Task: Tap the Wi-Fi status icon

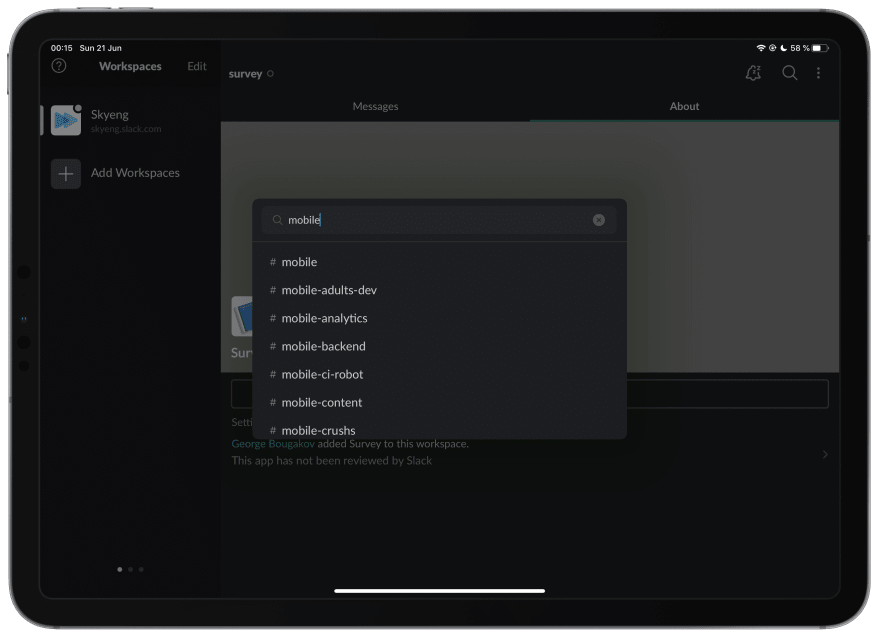Action: click(x=761, y=48)
